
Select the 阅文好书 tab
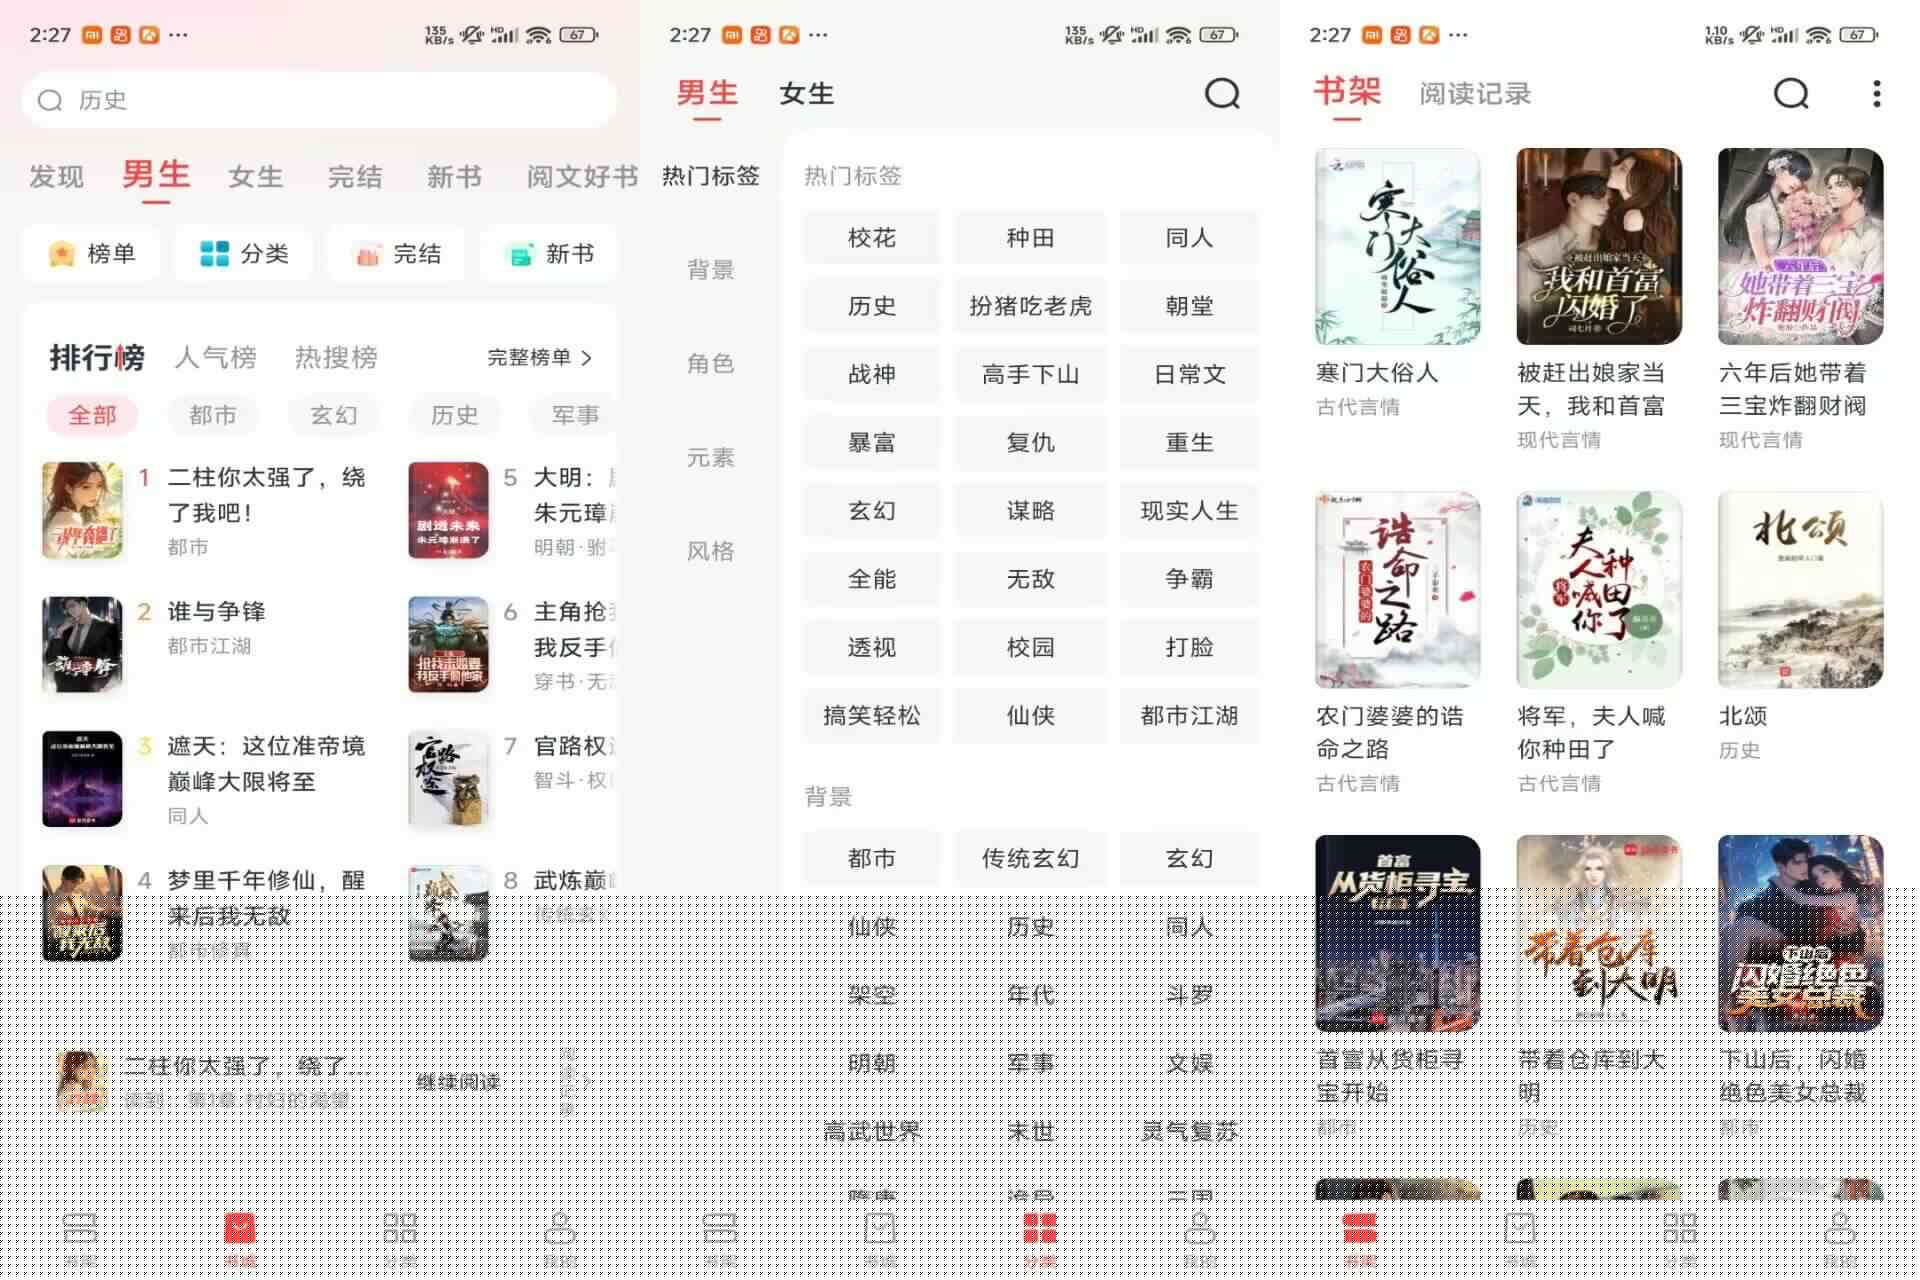coord(582,177)
